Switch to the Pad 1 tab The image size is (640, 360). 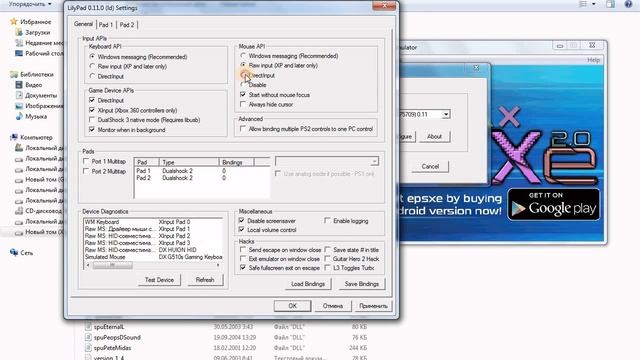[106, 25]
